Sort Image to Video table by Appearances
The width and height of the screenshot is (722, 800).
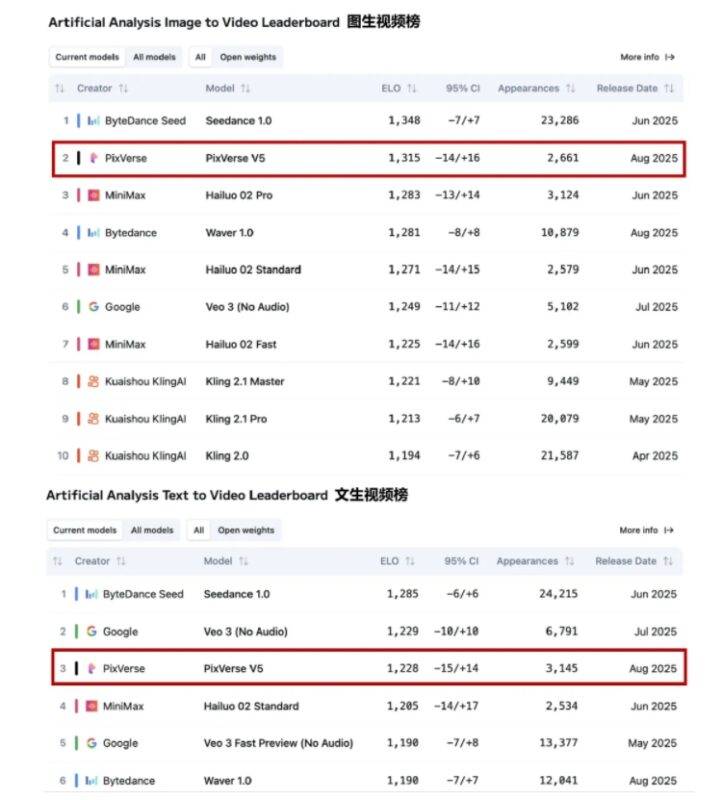[536, 88]
